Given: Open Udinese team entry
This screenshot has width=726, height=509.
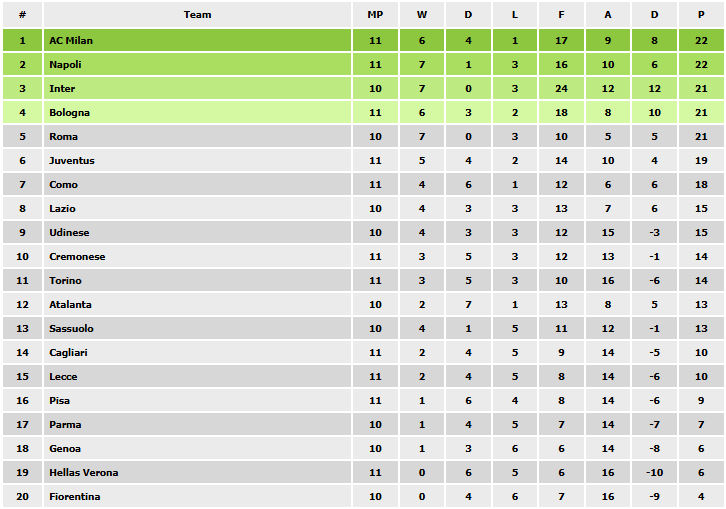Looking at the screenshot, I should click(x=69, y=233).
